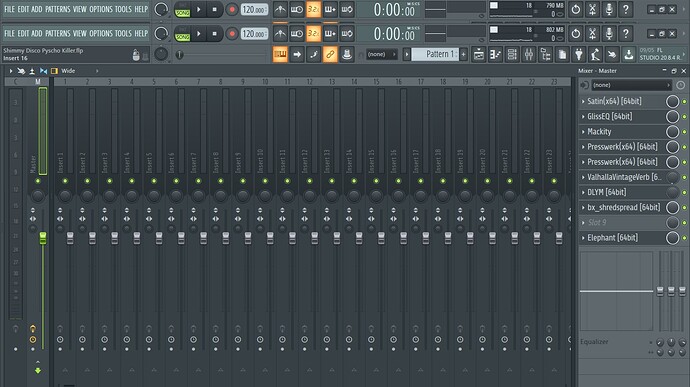Open the Channel rack icon in the shortcut toolbar

click(x=512, y=55)
